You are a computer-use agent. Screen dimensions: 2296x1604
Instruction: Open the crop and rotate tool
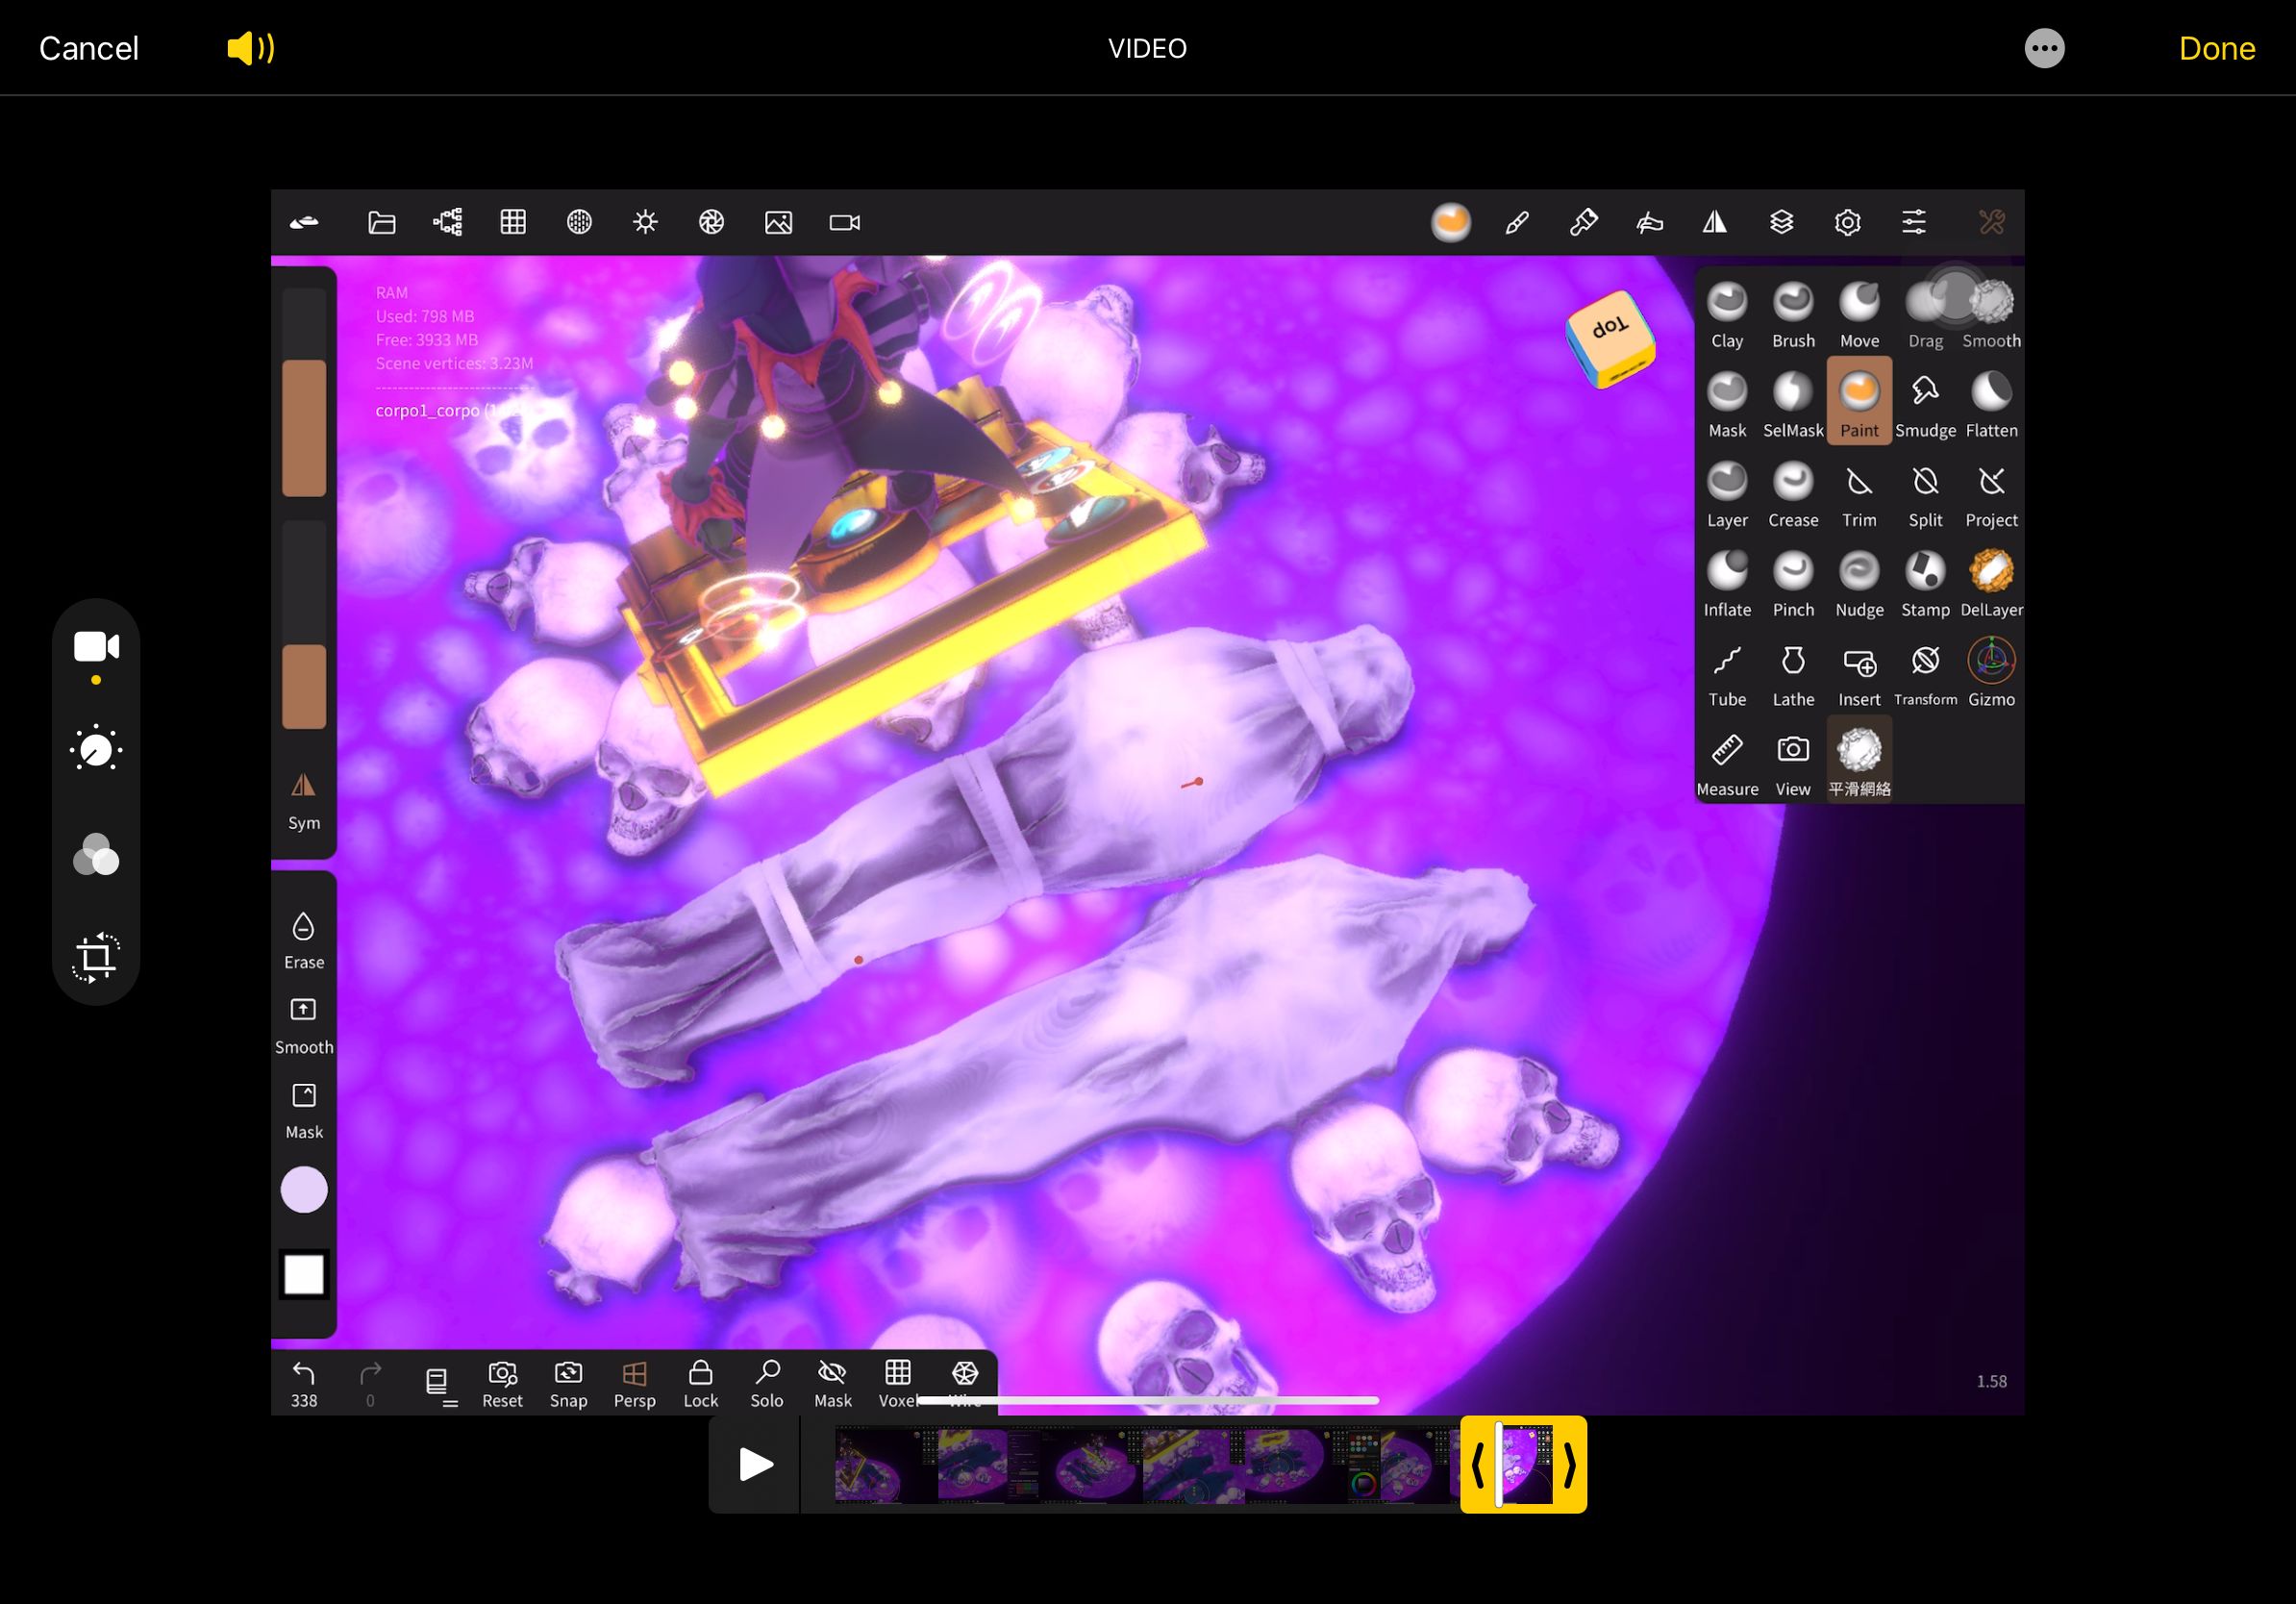pyautogui.click(x=96, y=957)
